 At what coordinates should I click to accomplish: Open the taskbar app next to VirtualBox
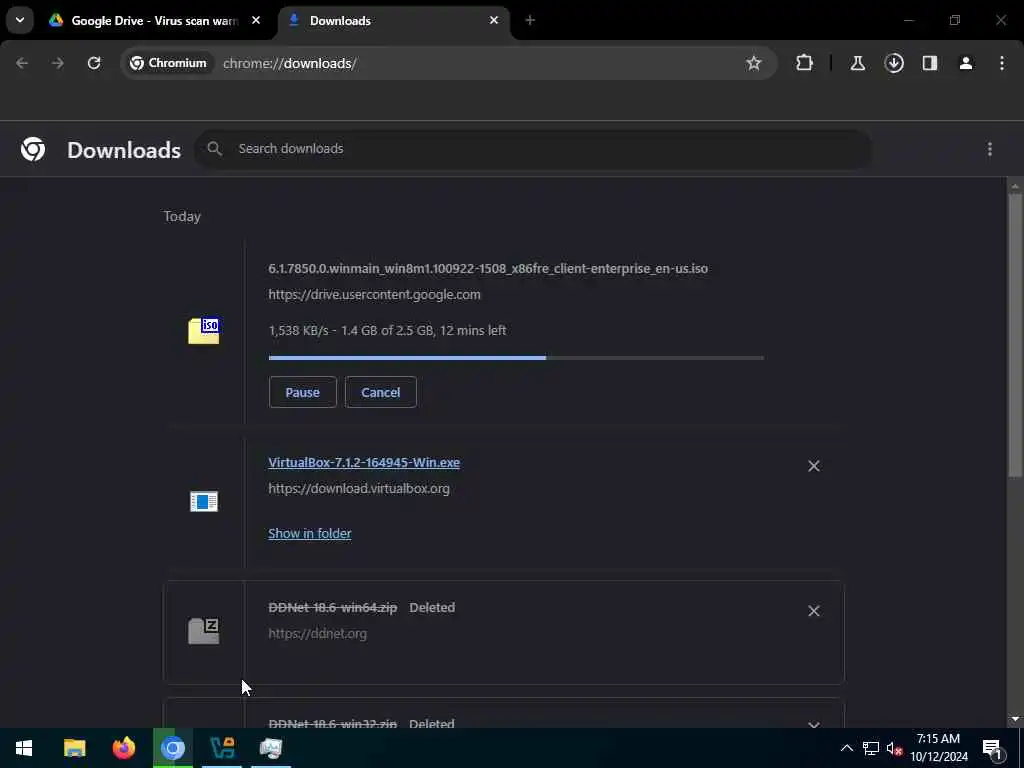[x=271, y=748]
